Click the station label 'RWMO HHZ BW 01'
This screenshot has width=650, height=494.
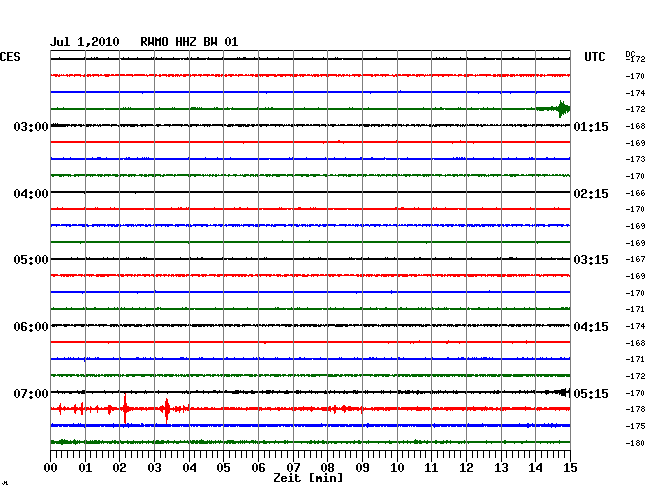[x=189, y=42]
